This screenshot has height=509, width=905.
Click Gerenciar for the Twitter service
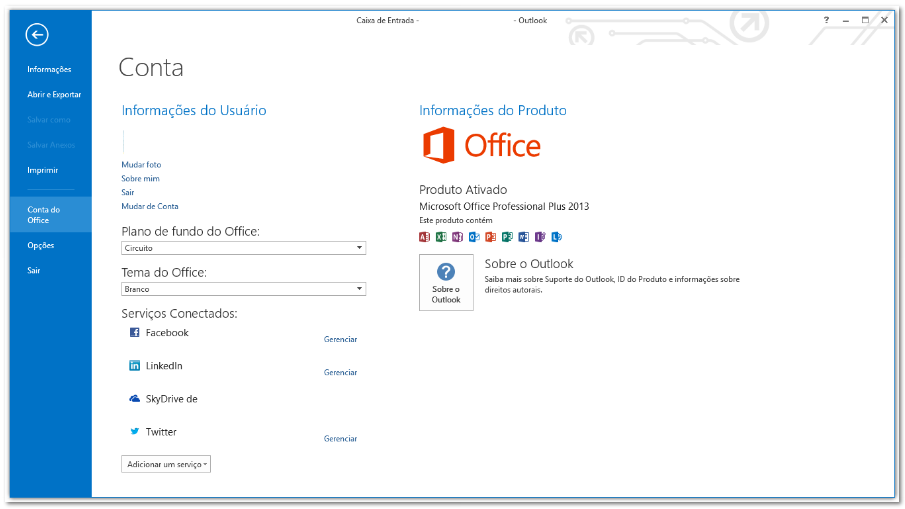point(341,439)
